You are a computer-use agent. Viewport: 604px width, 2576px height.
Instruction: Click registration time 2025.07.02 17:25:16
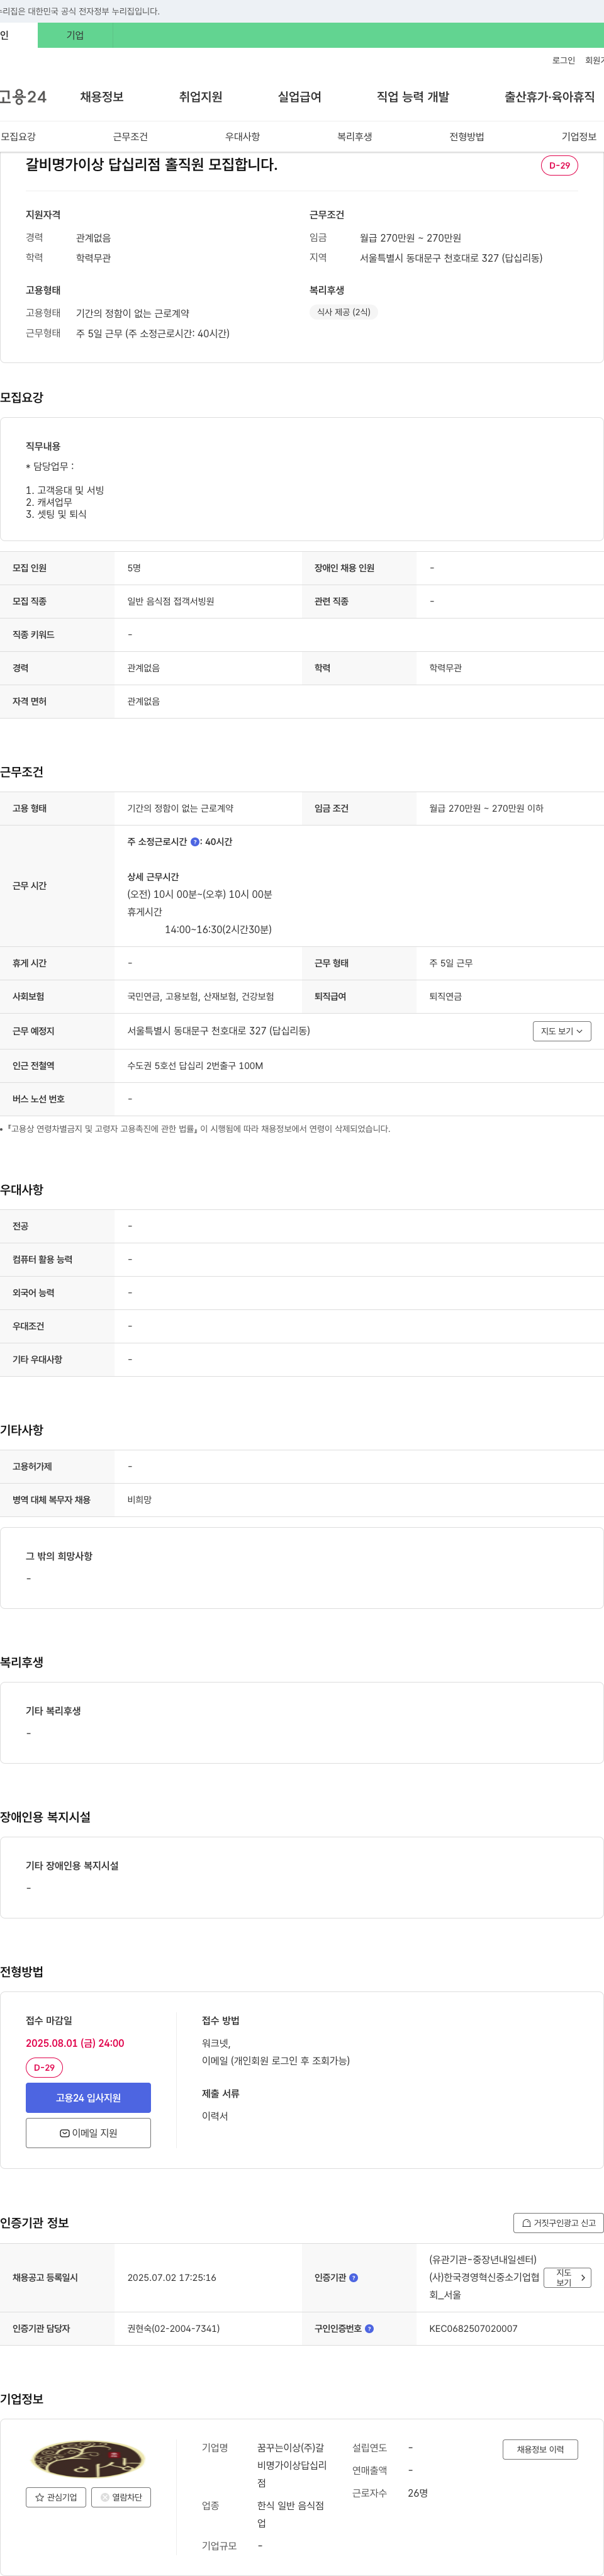172,2278
